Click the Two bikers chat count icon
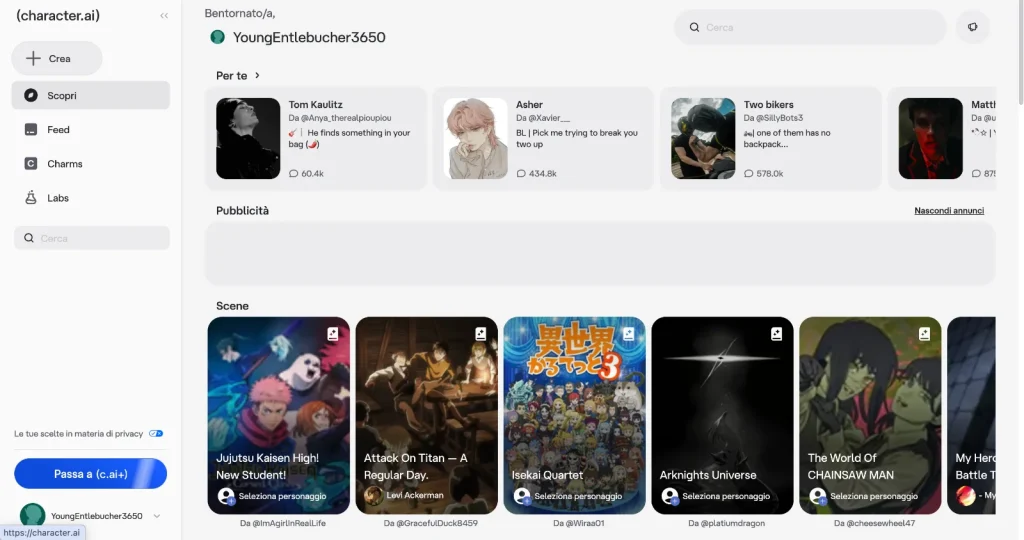Image resolution: width=1024 pixels, height=540 pixels. [x=748, y=174]
